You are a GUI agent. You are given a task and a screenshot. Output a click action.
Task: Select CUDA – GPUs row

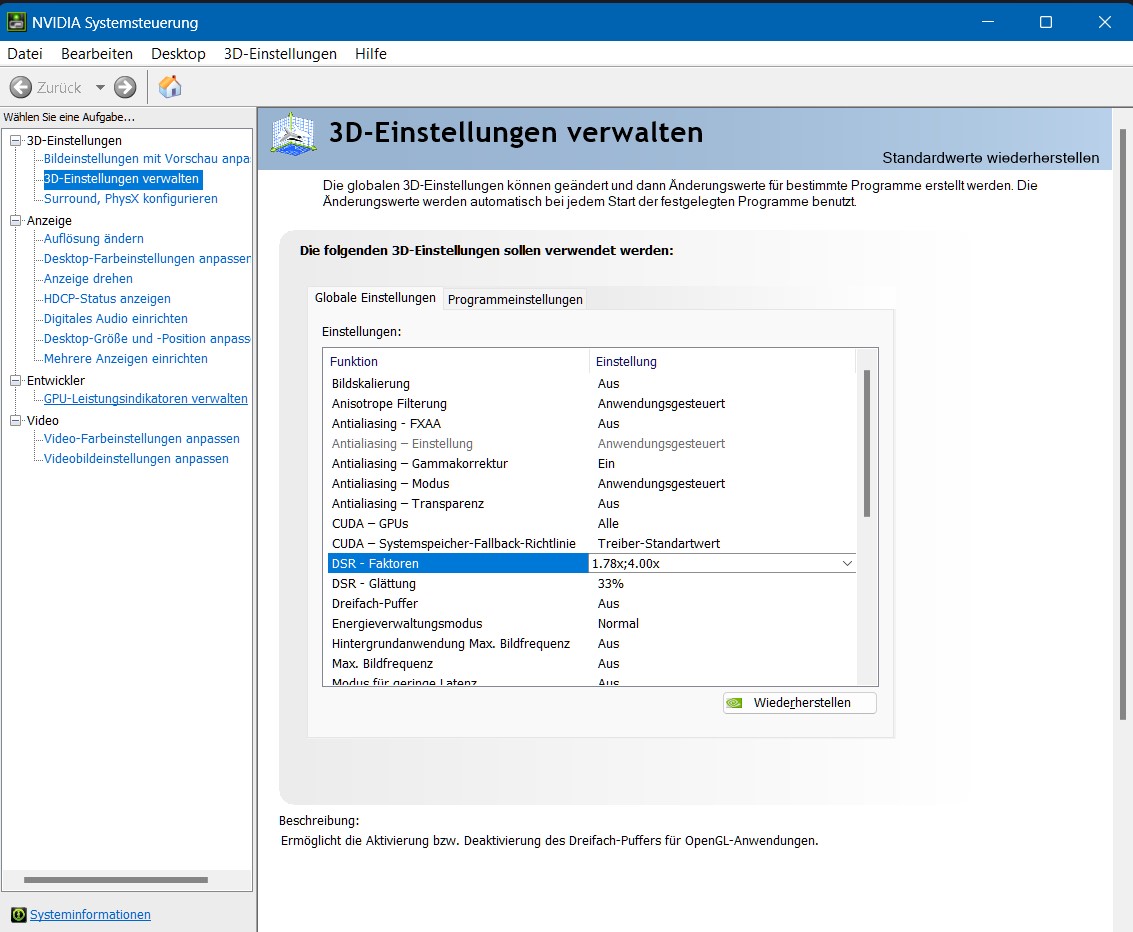tap(591, 524)
